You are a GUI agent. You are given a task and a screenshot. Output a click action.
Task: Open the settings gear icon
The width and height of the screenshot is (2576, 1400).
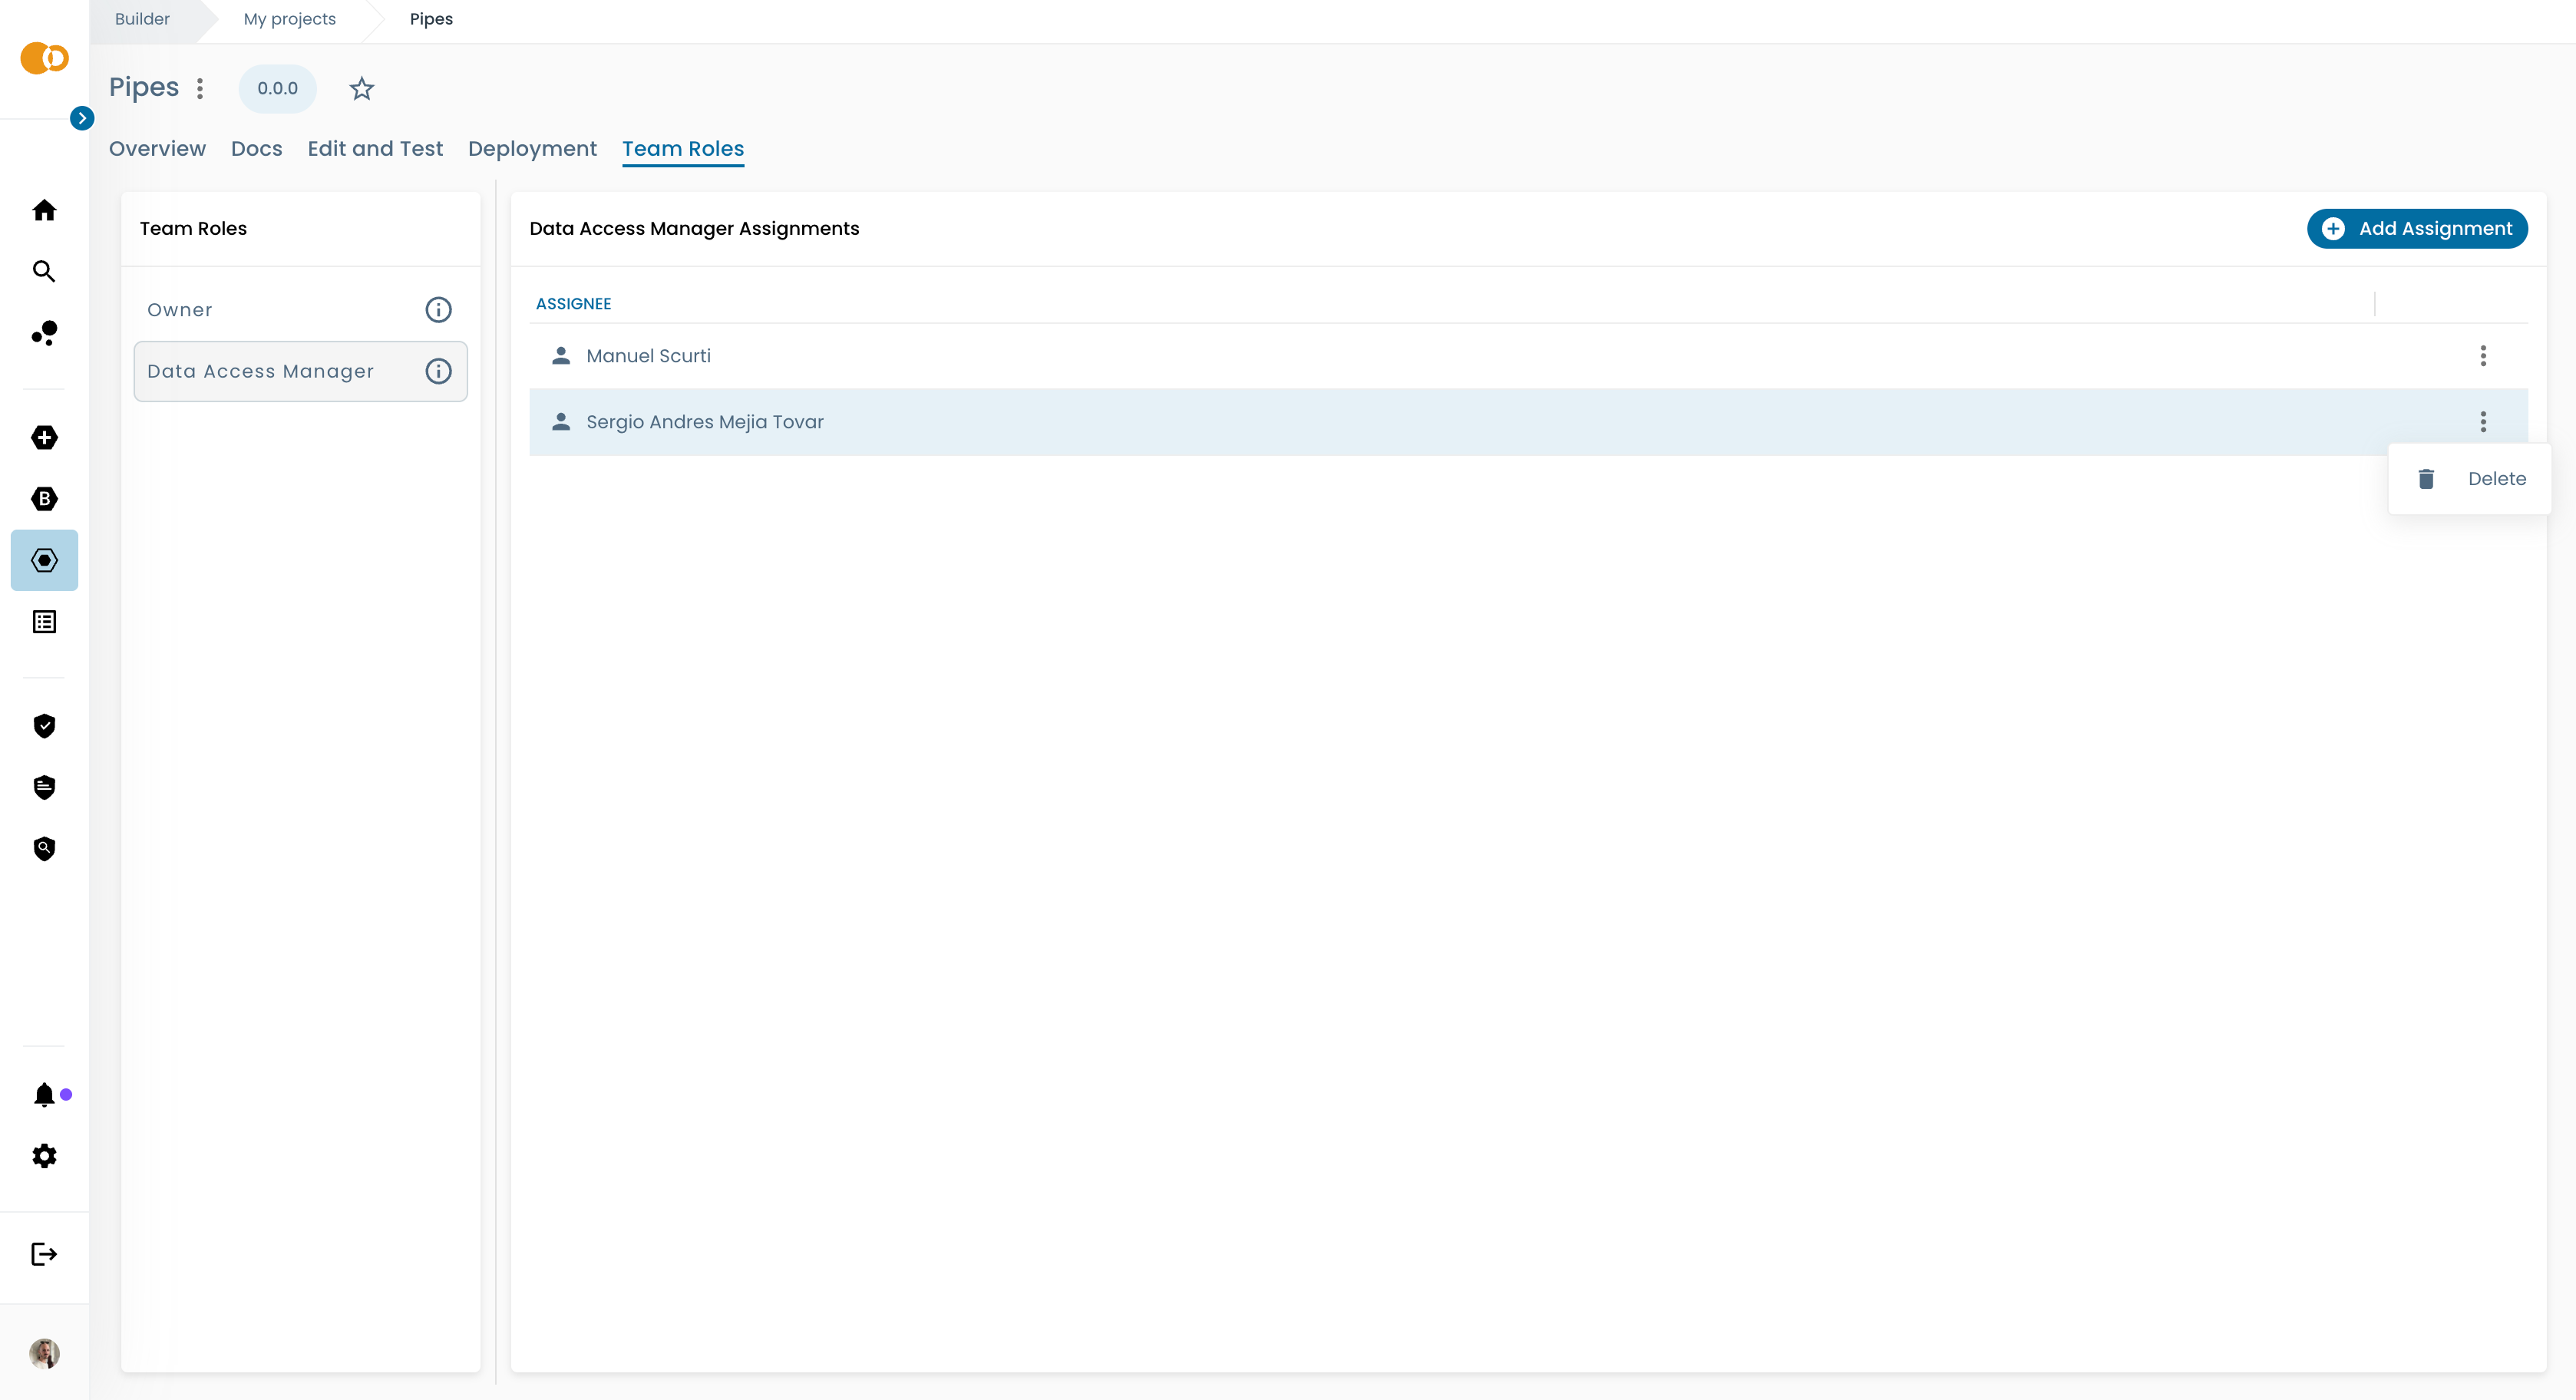tap(44, 1156)
